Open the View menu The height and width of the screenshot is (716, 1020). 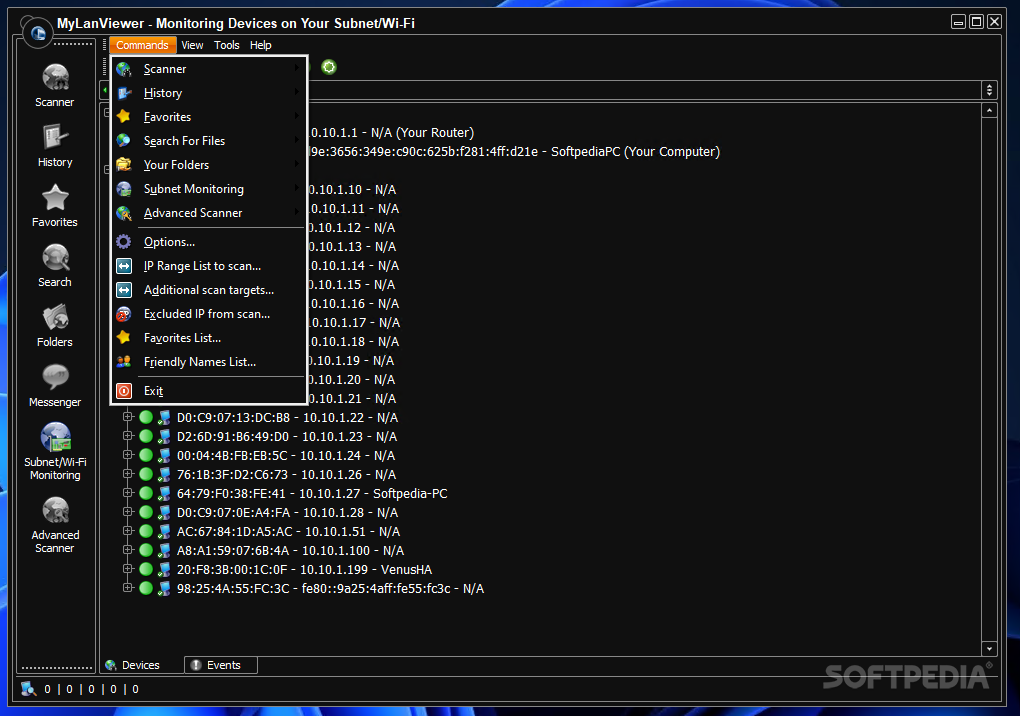(x=192, y=45)
